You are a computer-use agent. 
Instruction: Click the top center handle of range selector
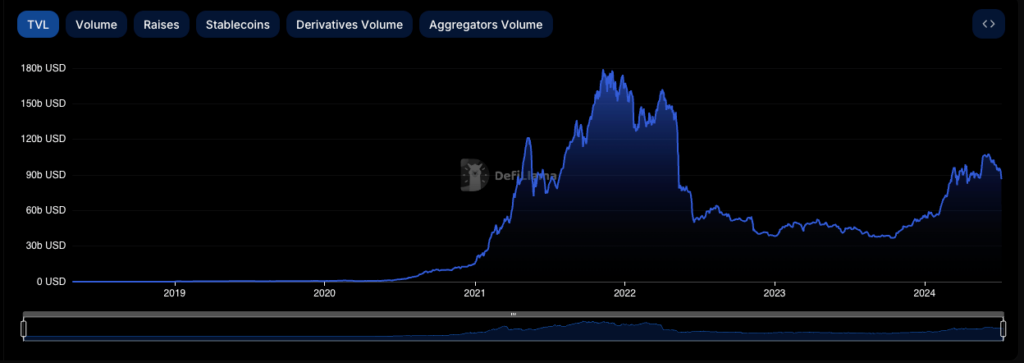[x=513, y=314]
